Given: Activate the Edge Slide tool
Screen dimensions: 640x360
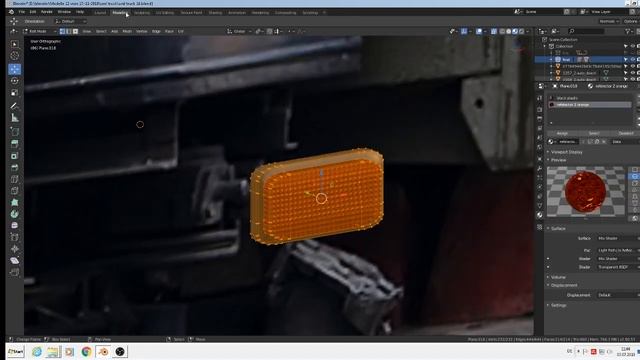Looking at the screenshot, I should (15, 237).
